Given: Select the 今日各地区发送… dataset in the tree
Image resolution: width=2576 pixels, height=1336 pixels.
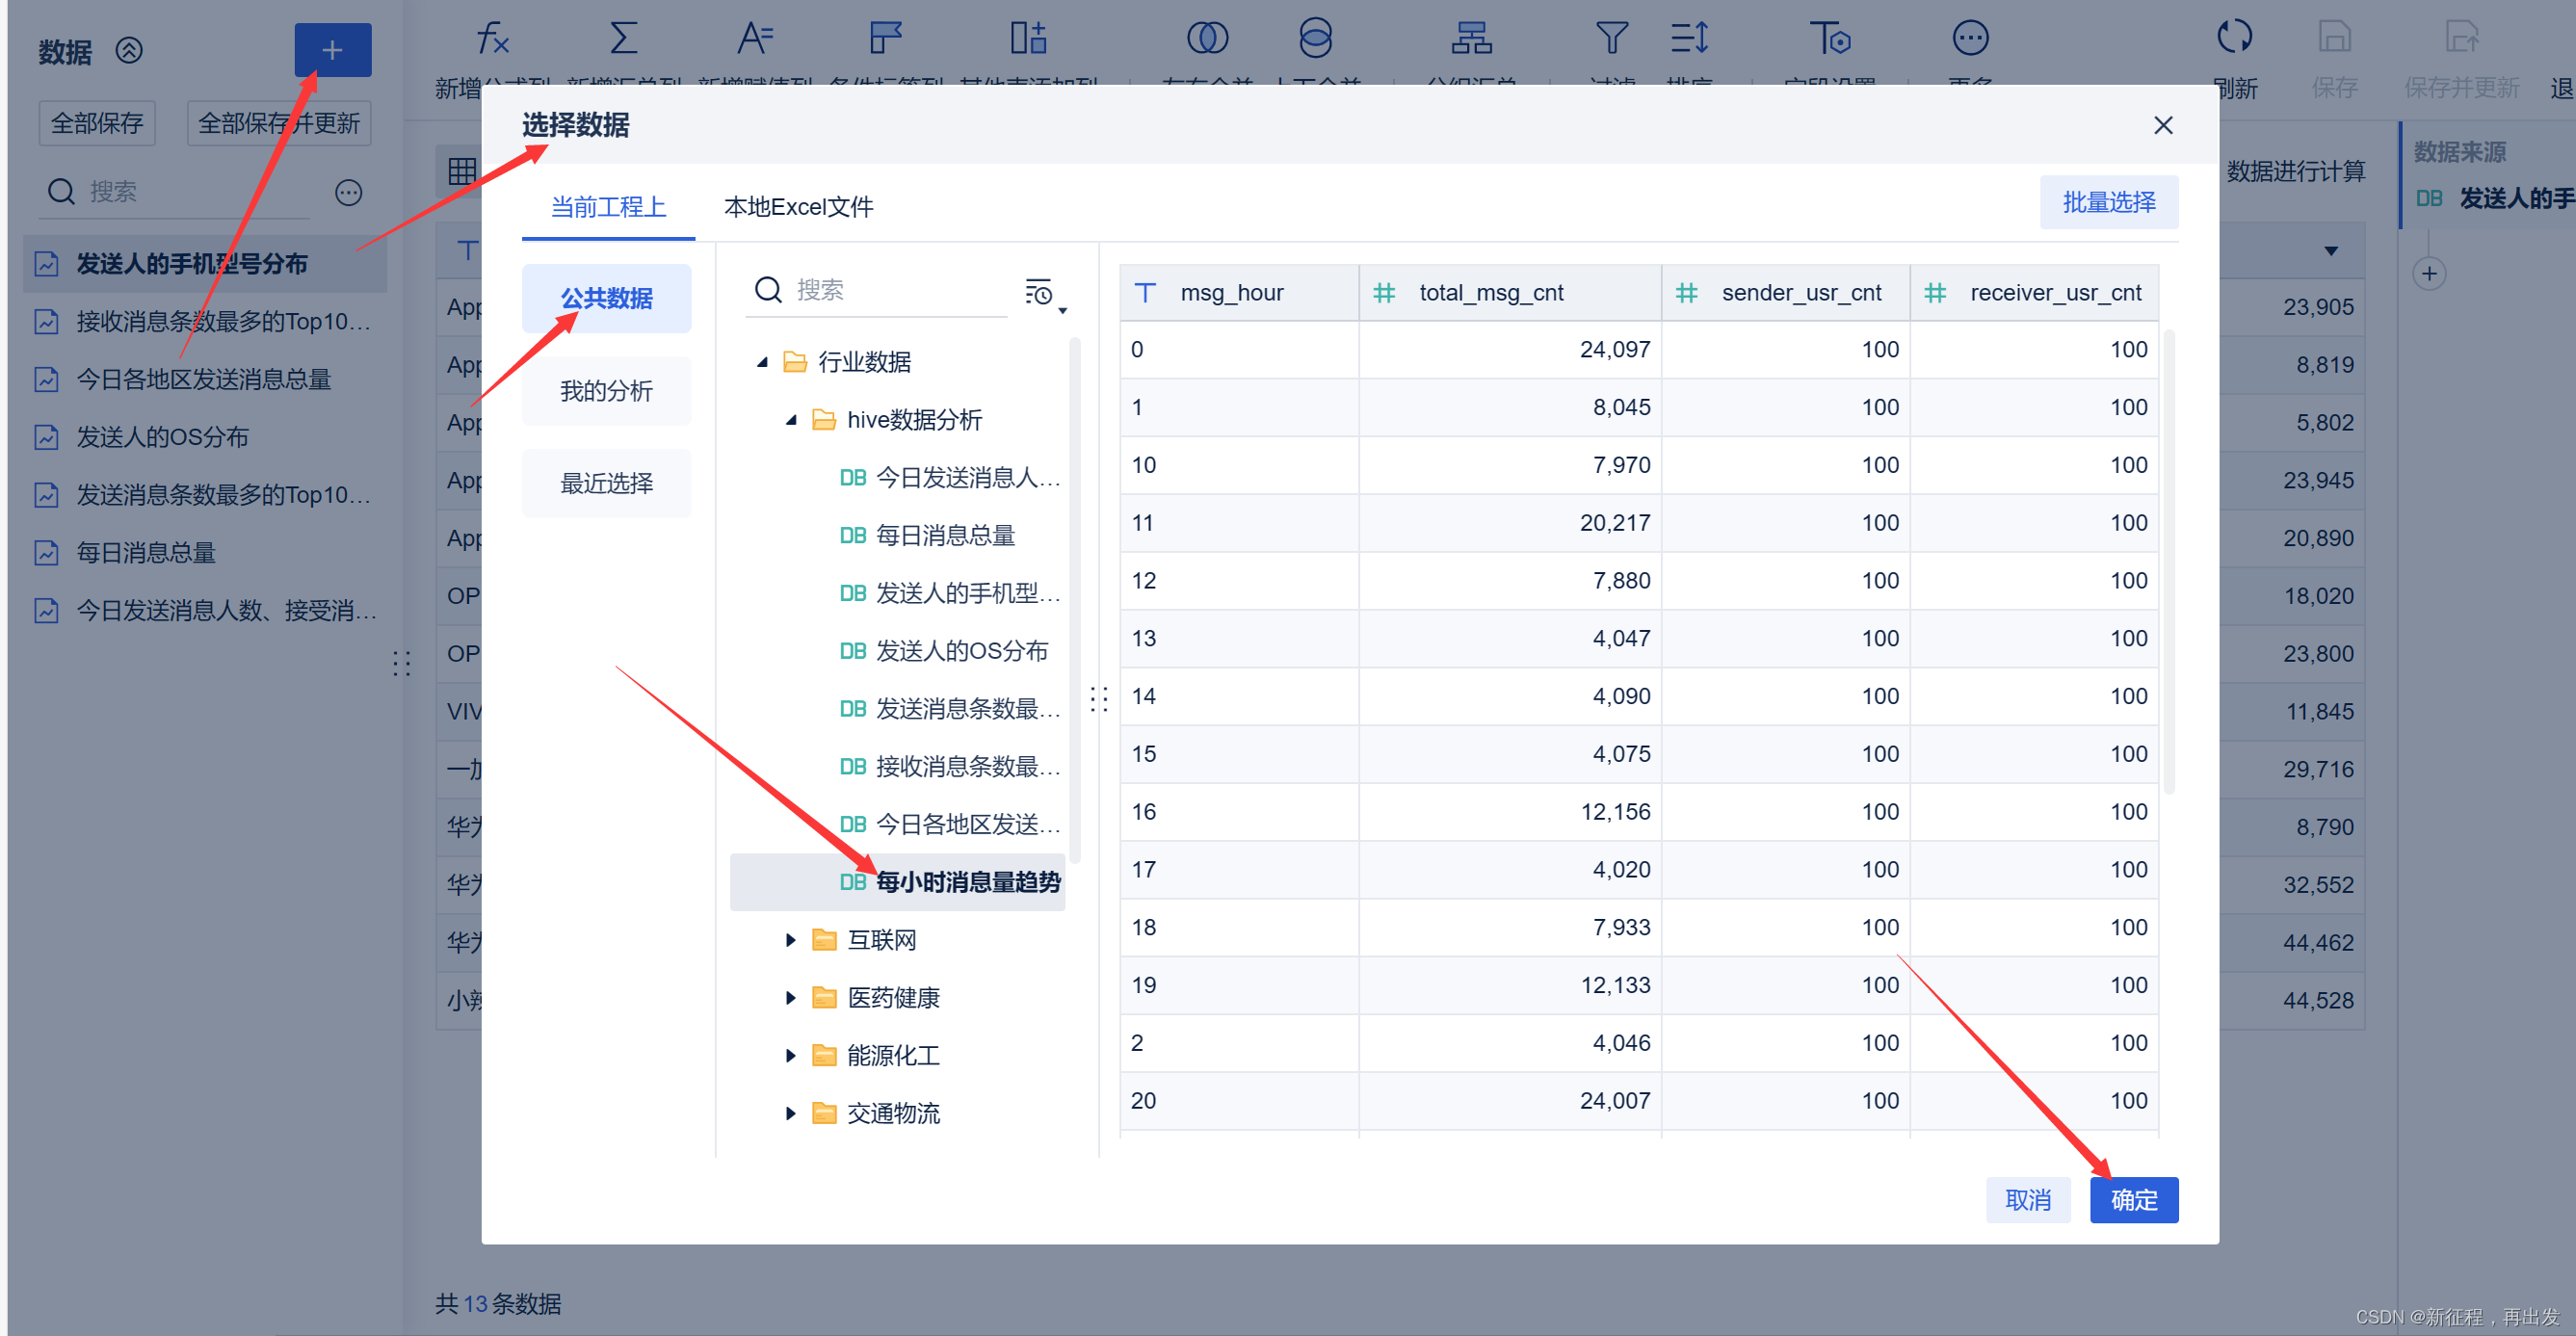Looking at the screenshot, I should tap(897, 825).
